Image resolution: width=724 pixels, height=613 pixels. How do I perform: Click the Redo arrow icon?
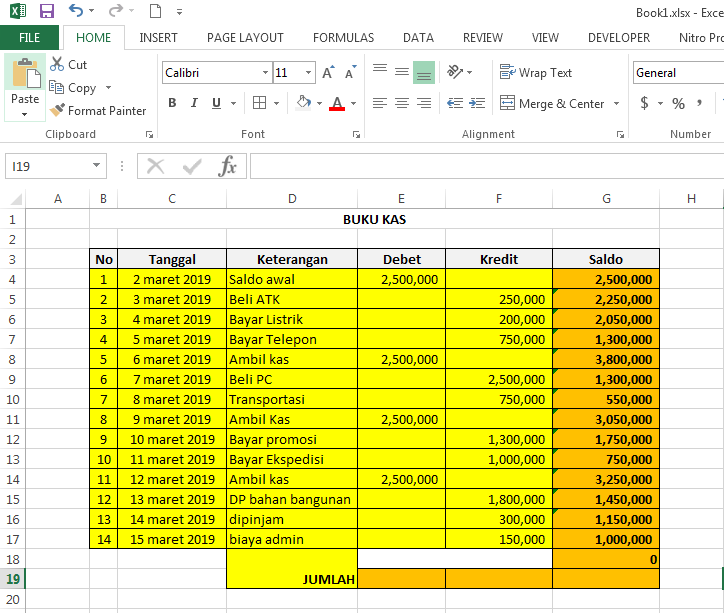click(116, 10)
